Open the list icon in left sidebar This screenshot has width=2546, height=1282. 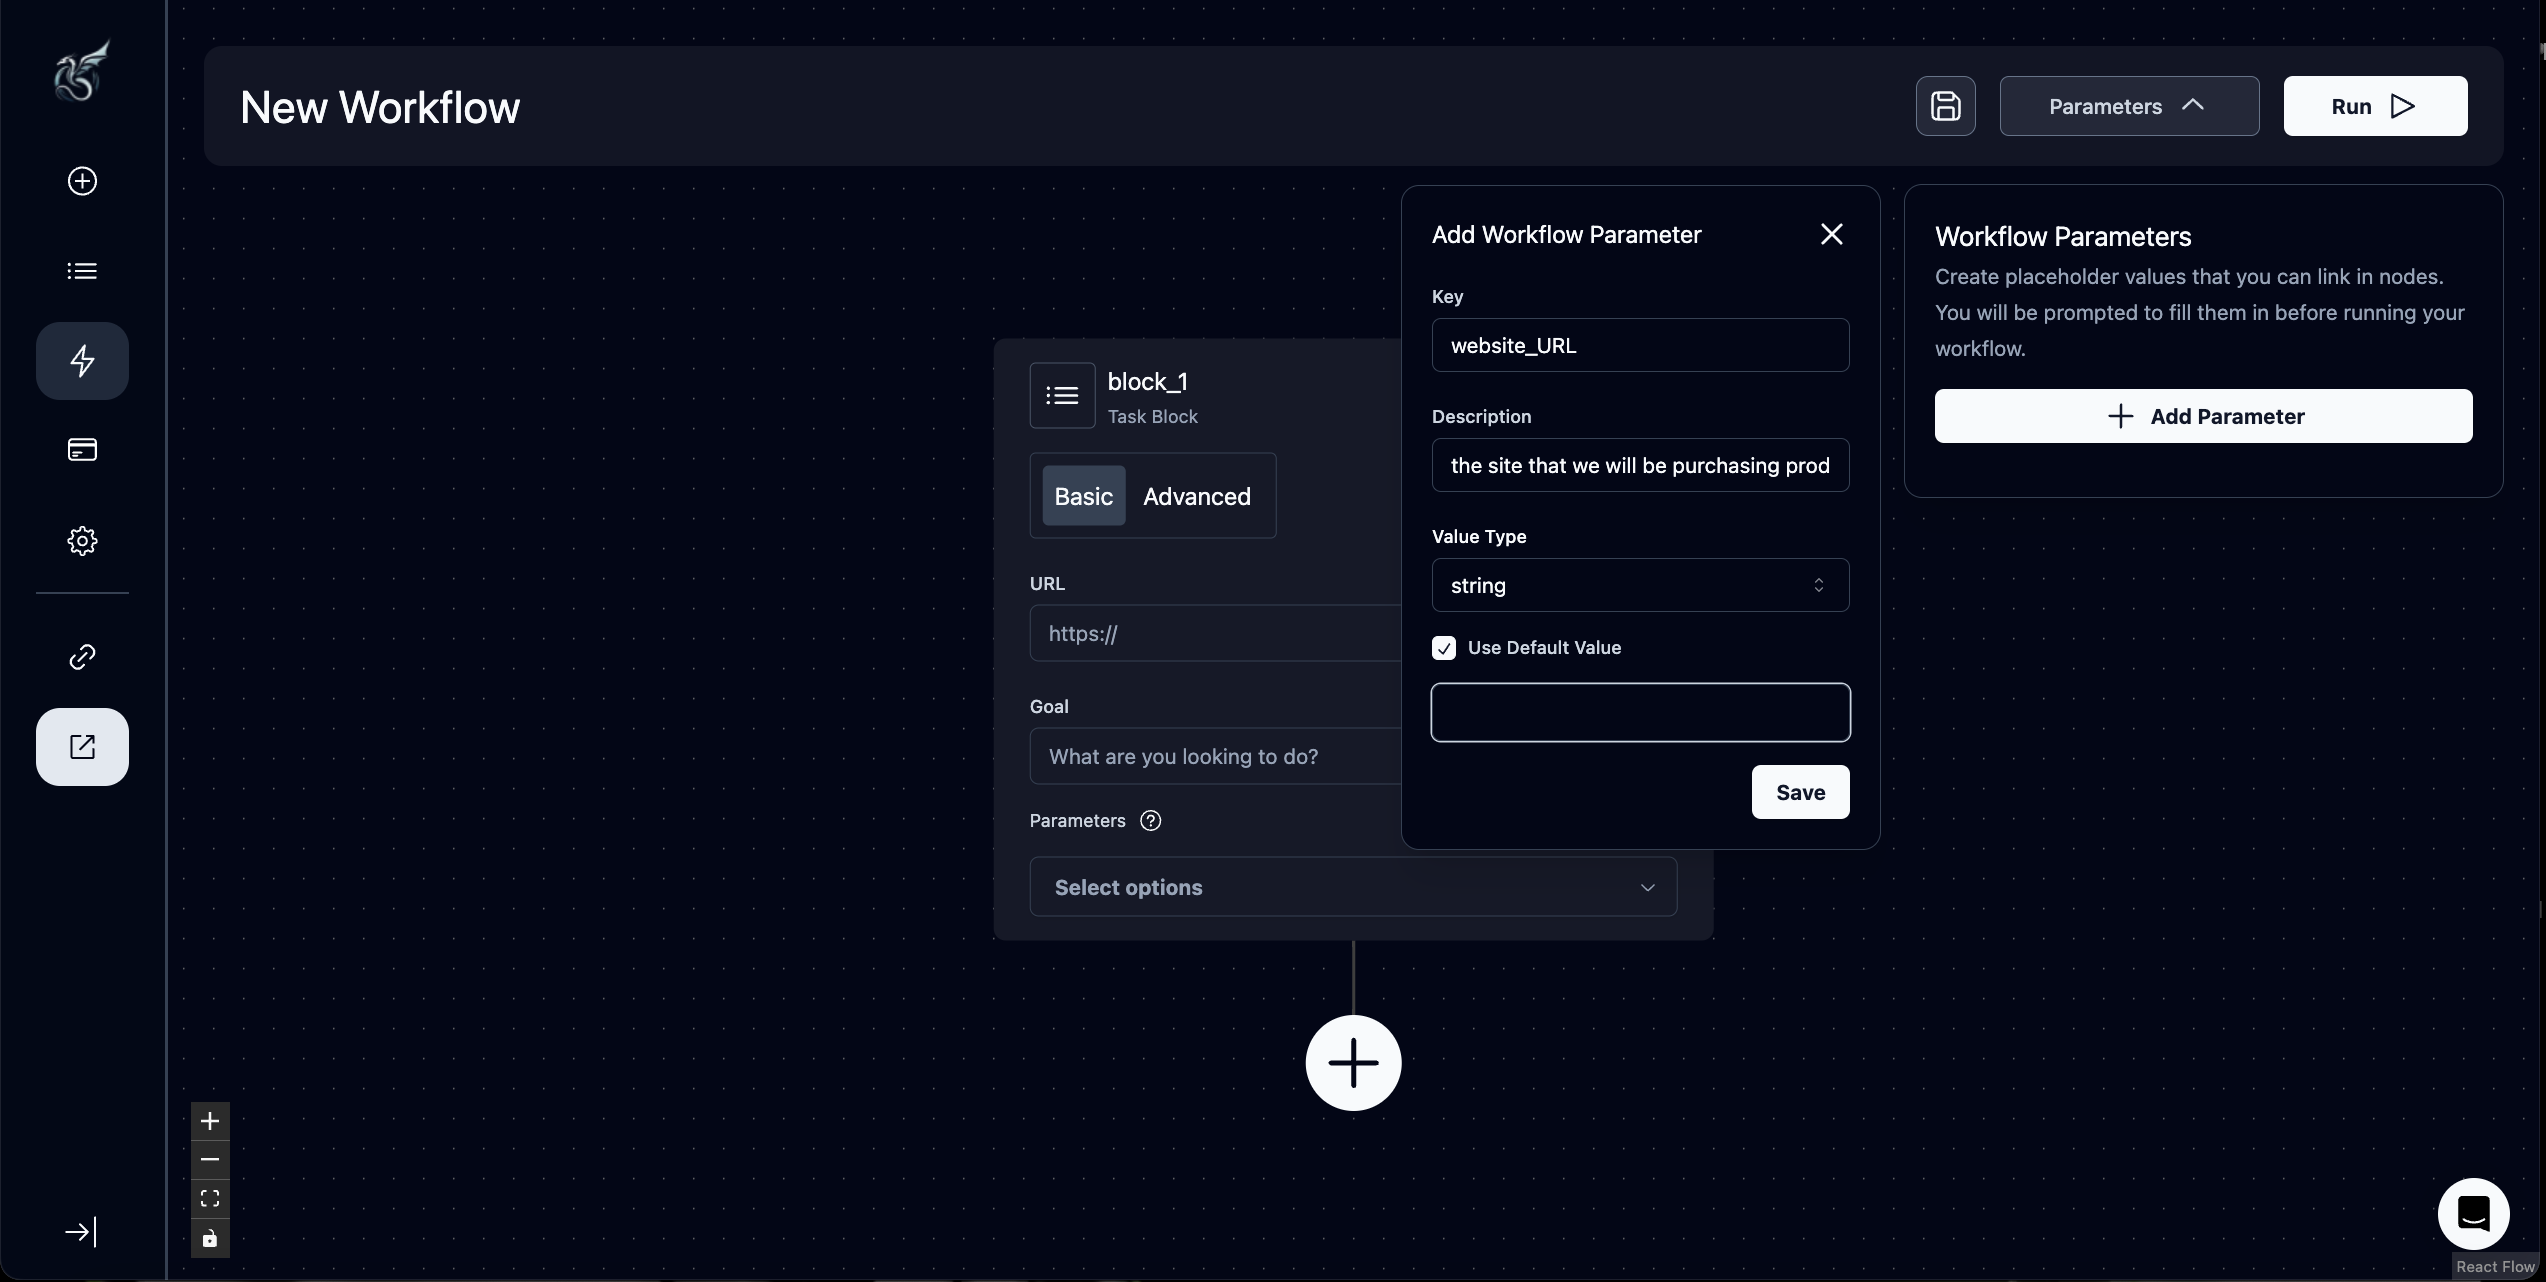pos(82,271)
